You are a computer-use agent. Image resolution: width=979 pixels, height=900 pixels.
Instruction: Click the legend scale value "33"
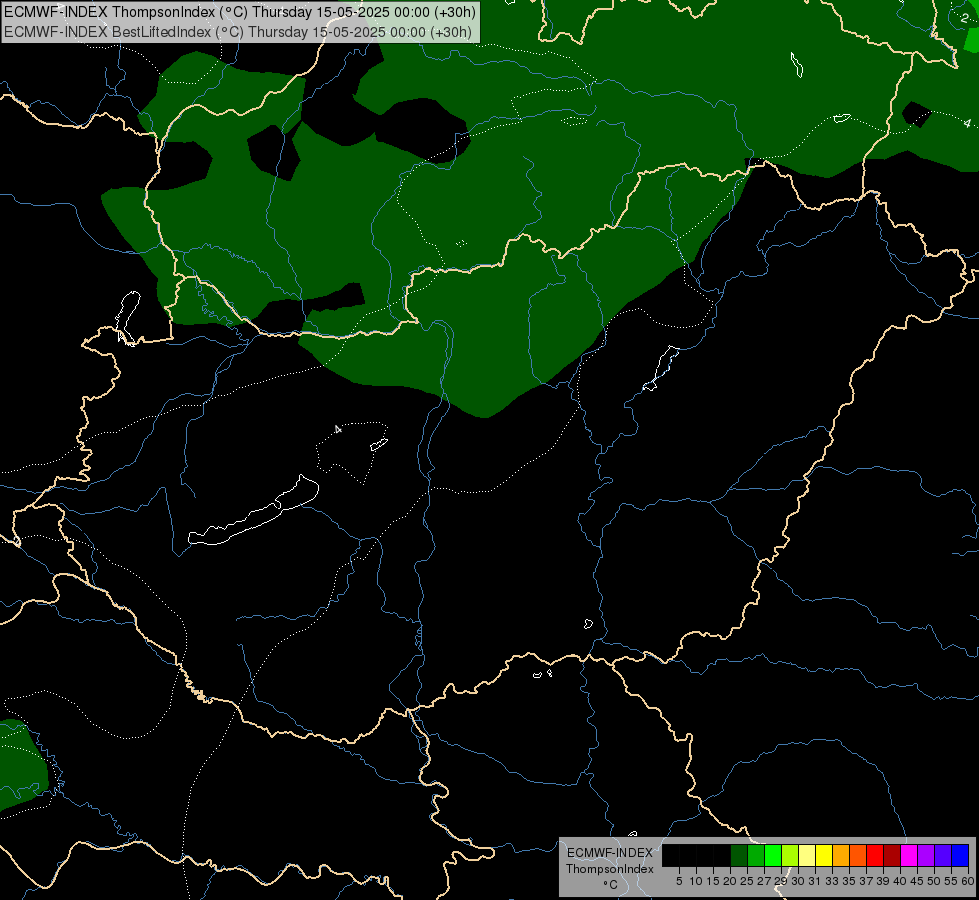pos(832,881)
